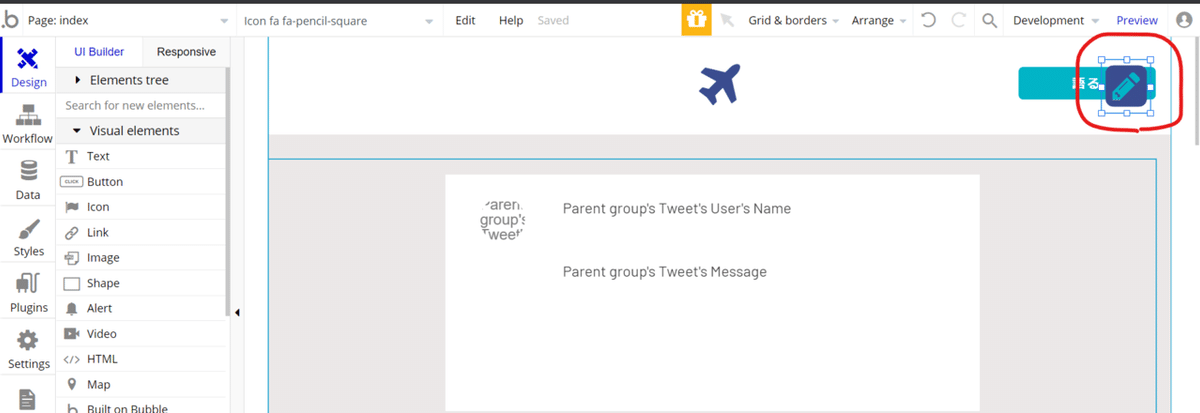The height and width of the screenshot is (413, 1200).
Task: Go to the Data tab
Action: (x=28, y=180)
